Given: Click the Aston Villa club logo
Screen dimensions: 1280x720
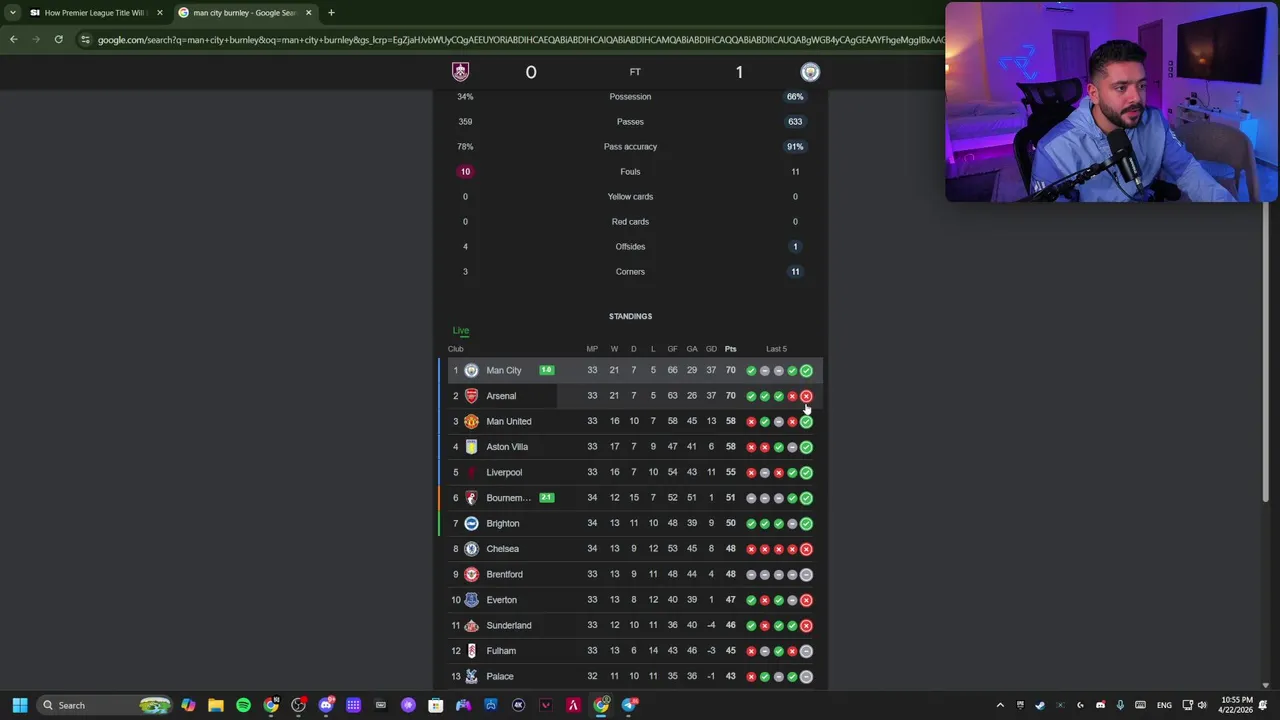Looking at the screenshot, I should 471,447.
